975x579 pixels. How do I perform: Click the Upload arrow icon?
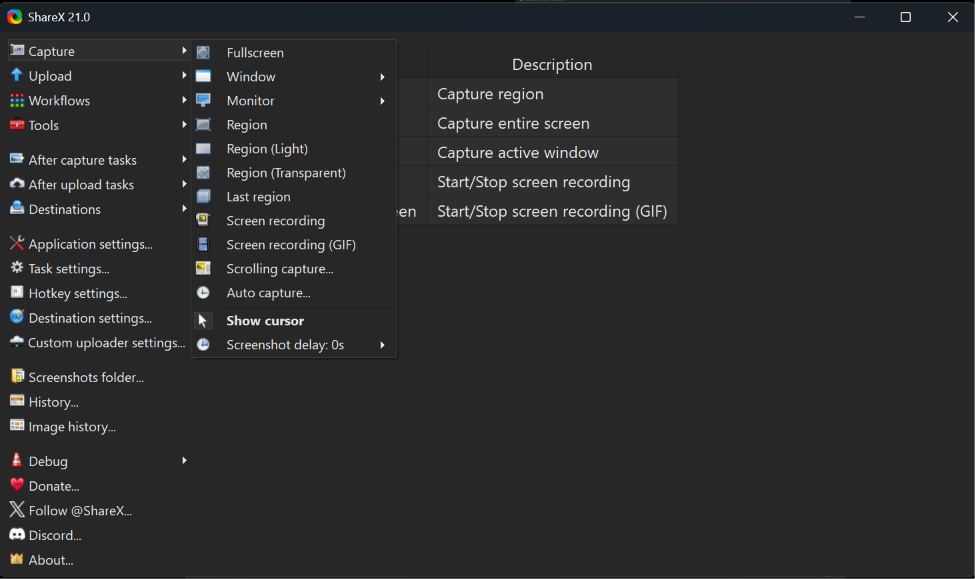pos(17,75)
